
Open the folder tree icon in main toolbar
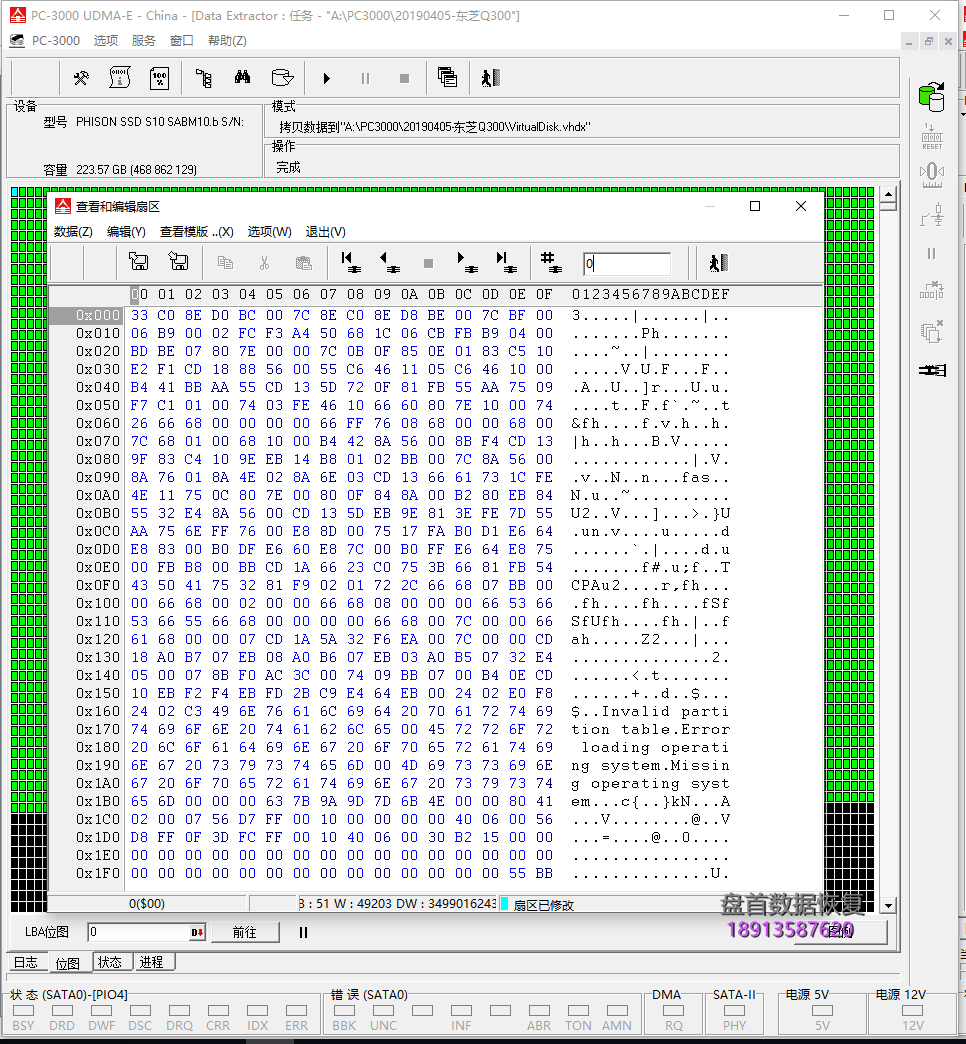tap(204, 79)
